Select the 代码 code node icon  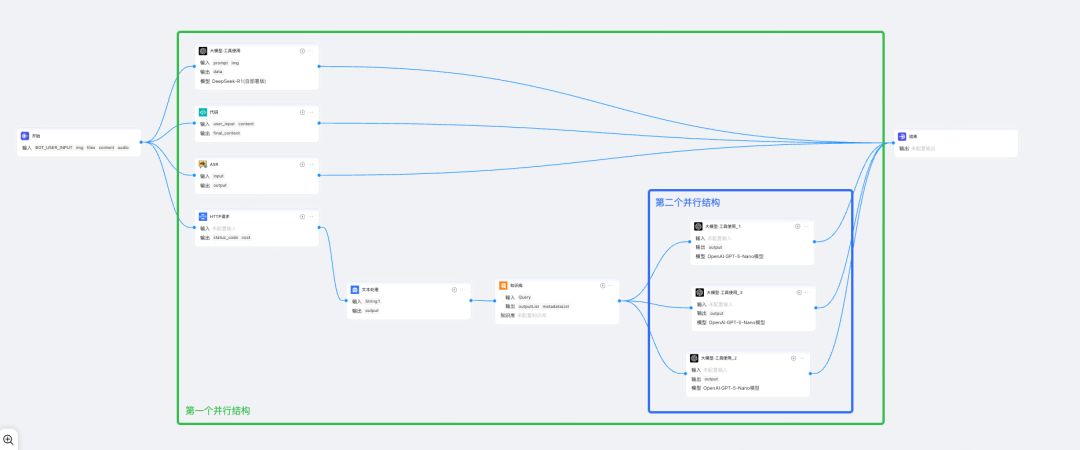point(203,112)
